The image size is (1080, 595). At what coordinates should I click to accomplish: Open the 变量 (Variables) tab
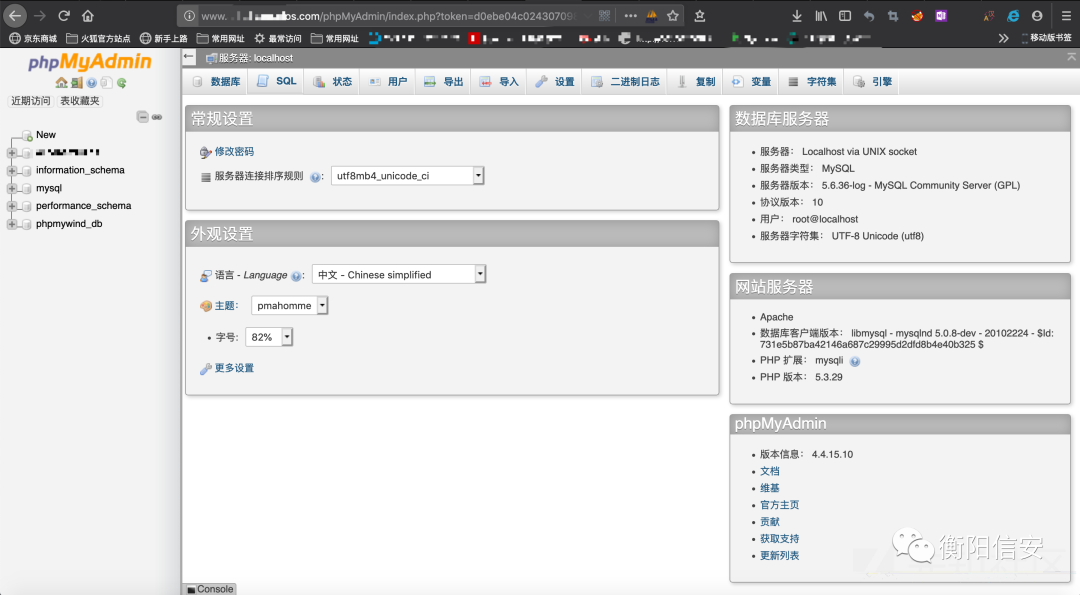[751, 81]
